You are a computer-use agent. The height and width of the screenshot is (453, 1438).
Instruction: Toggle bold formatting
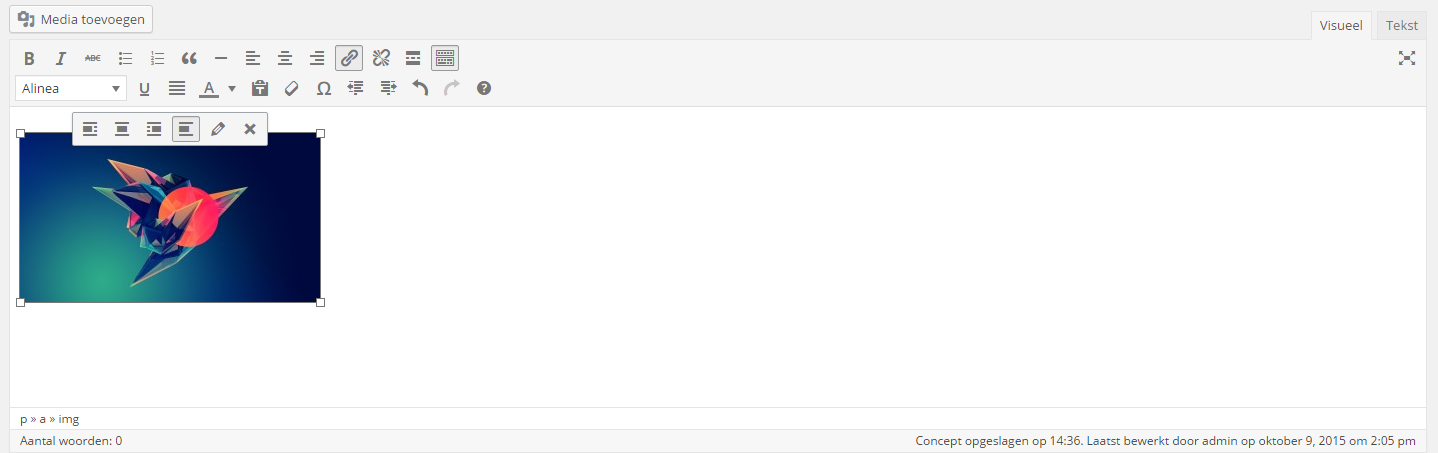pos(29,58)
